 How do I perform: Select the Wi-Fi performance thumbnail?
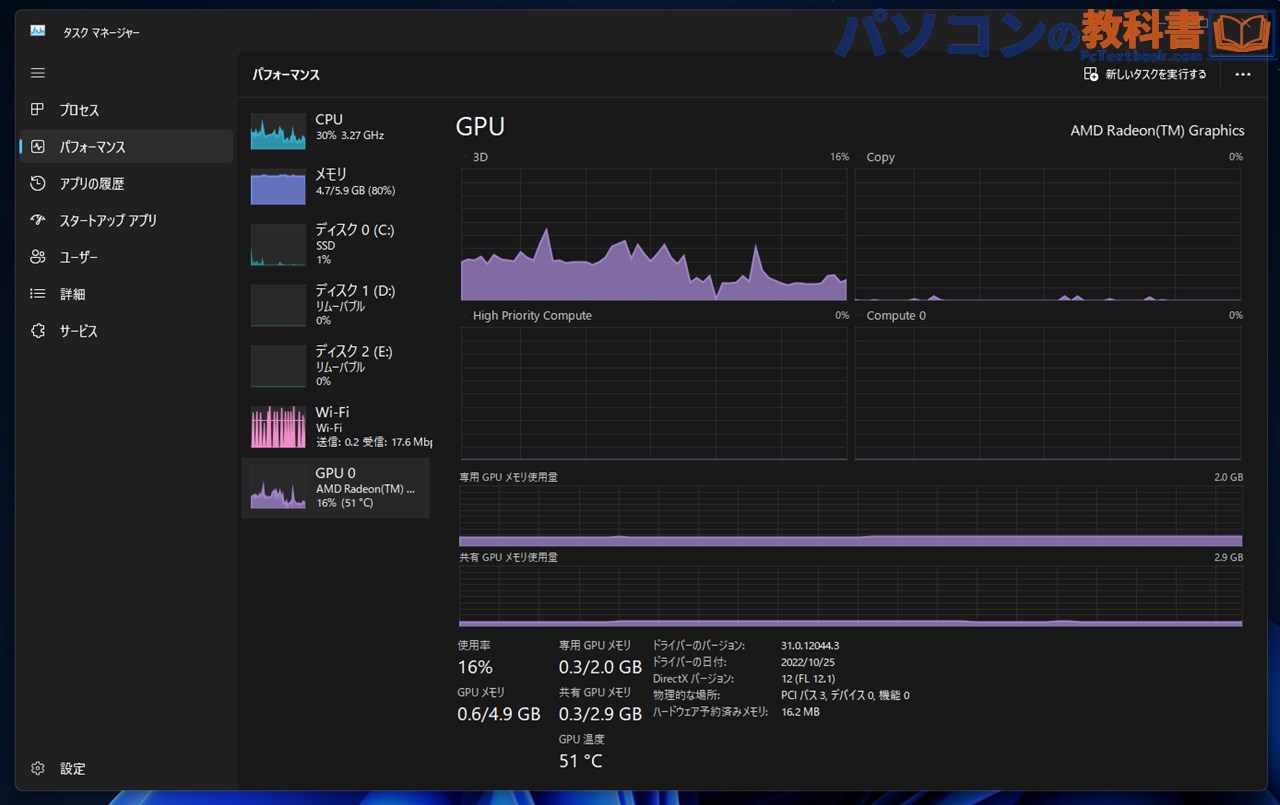[x=335, y=427]
